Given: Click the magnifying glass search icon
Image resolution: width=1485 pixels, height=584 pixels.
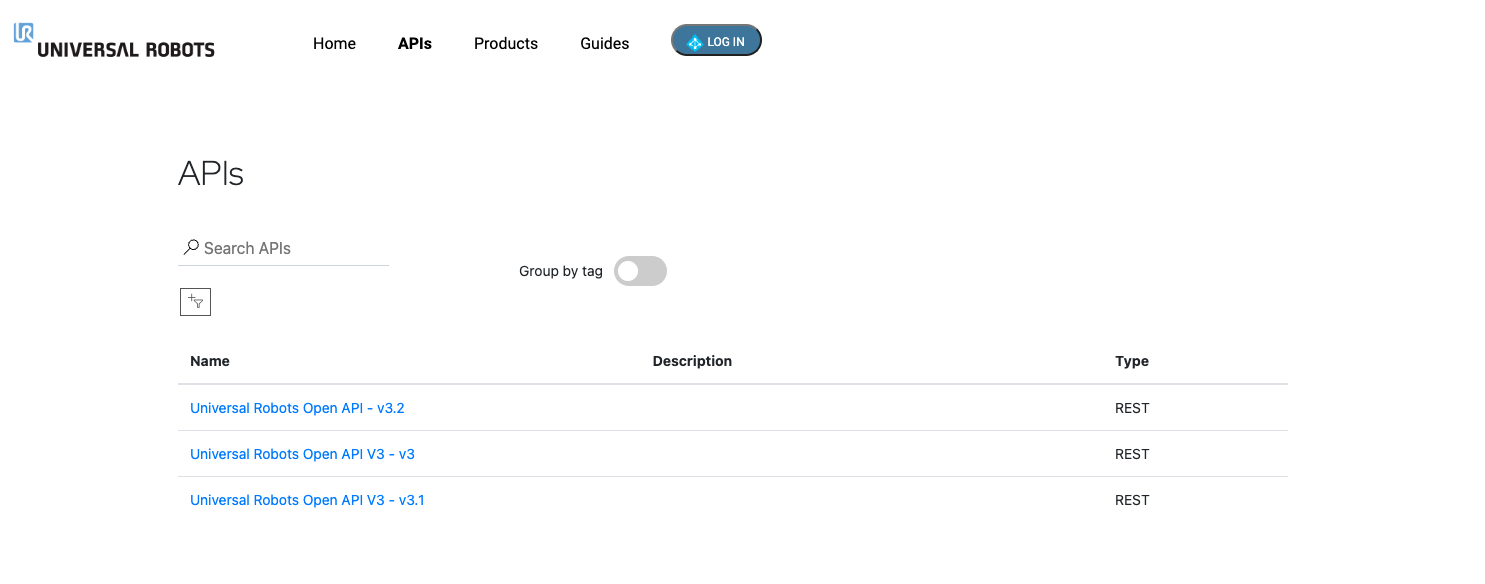Looking at the screenshot, I should (191, 246).
